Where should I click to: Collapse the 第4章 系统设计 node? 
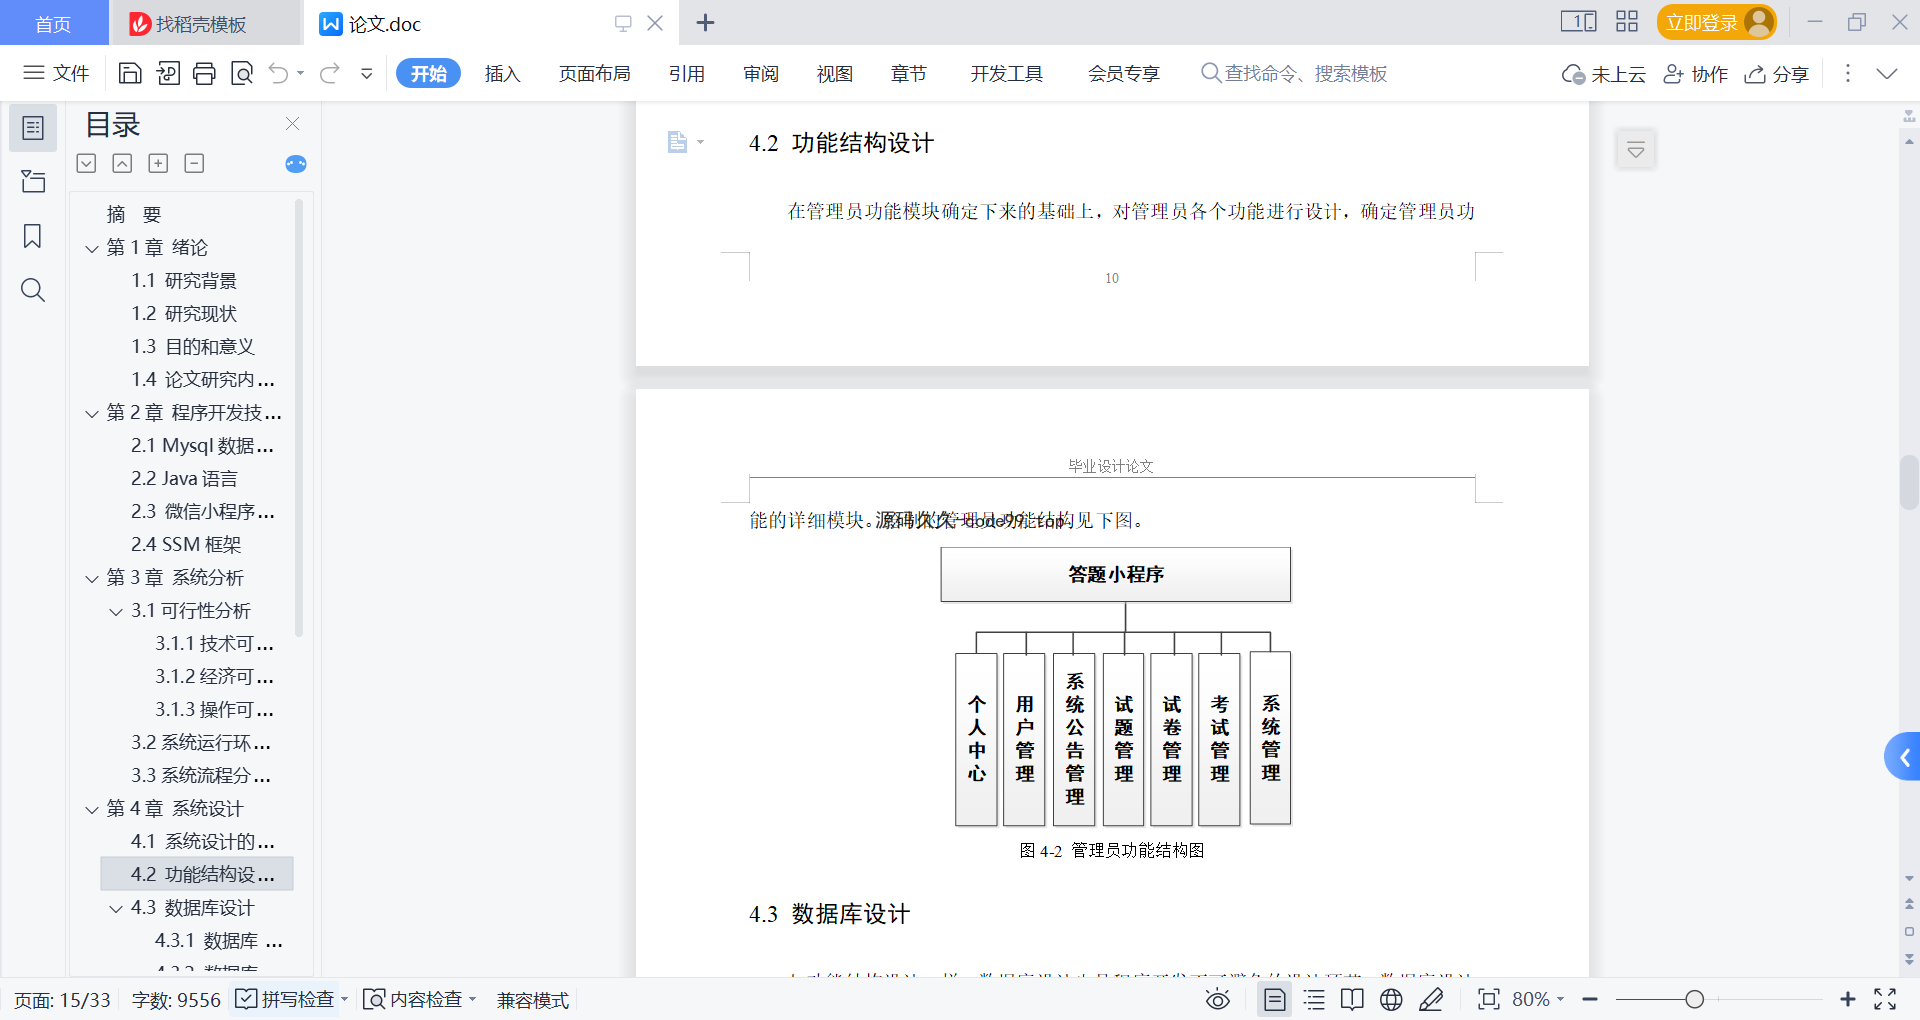coord(92,809)
